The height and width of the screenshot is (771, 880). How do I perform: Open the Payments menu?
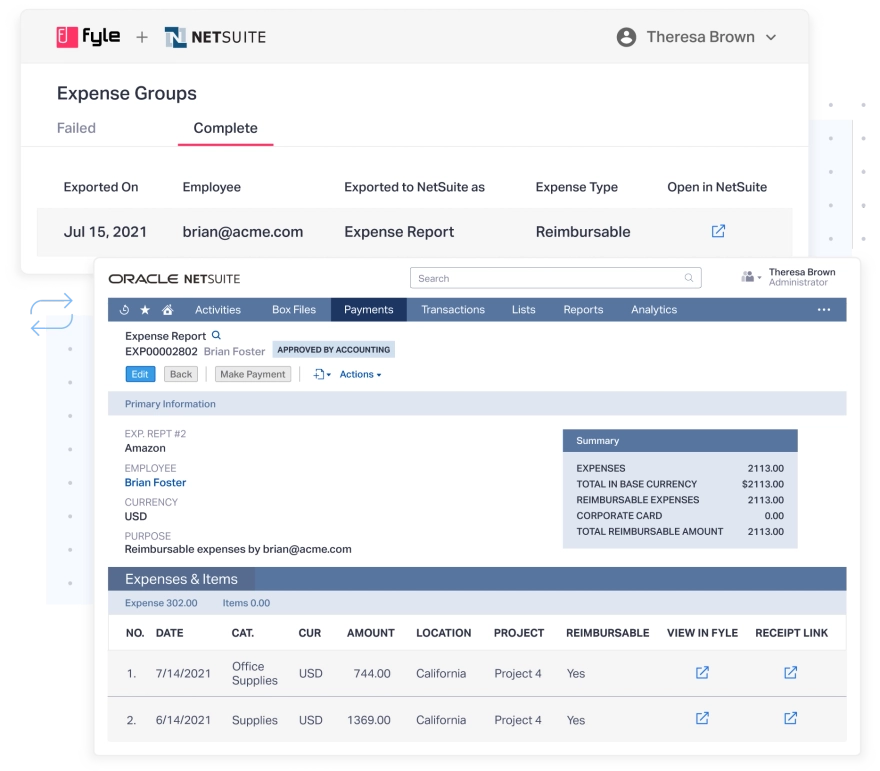[369, 310]
